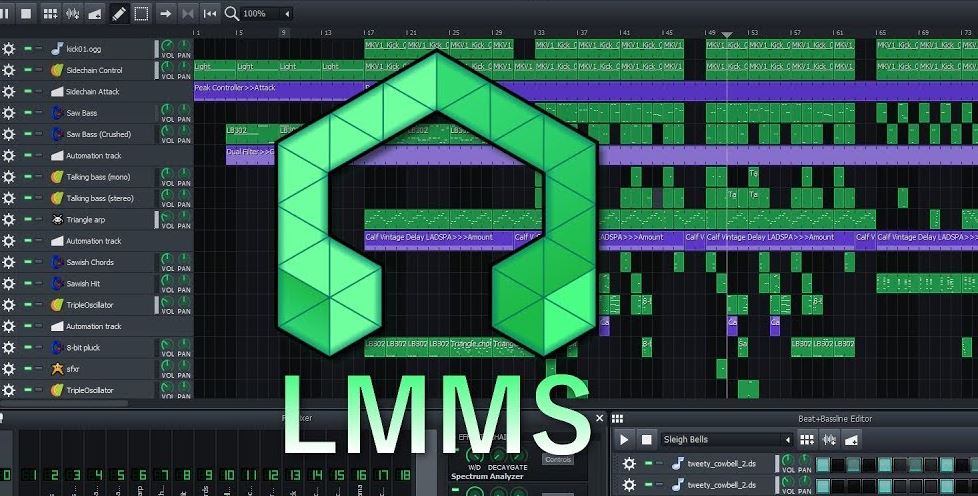Mute the Sidechain Attack track
This screenshot has width=978, height=496.
[x=27, y=91]
